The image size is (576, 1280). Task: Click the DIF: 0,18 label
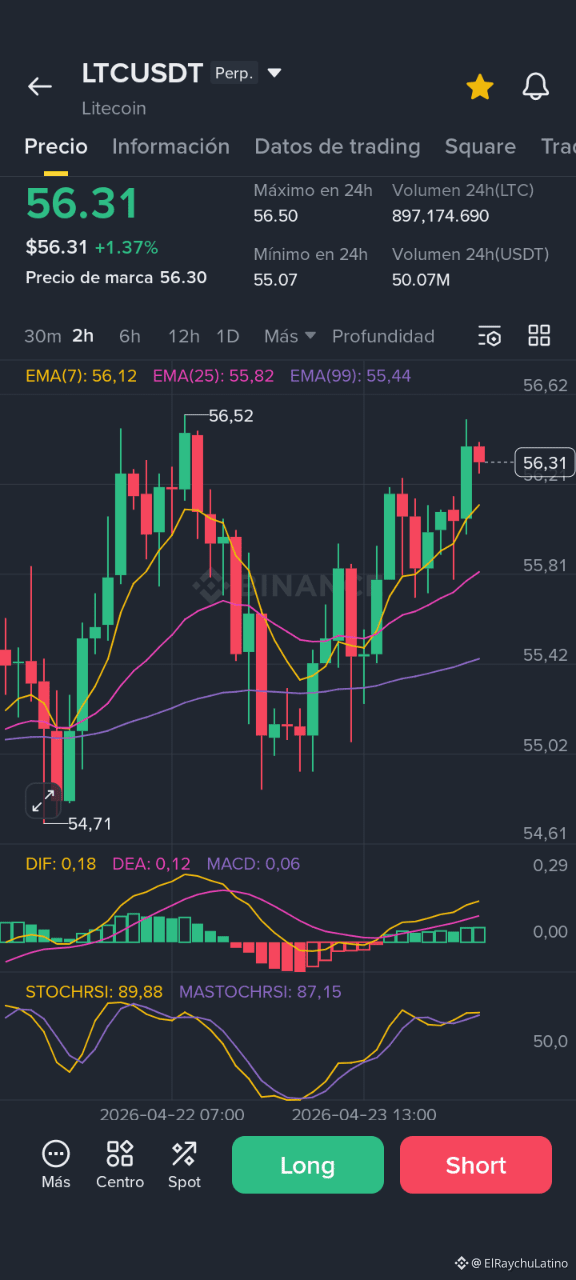(61, 864)
